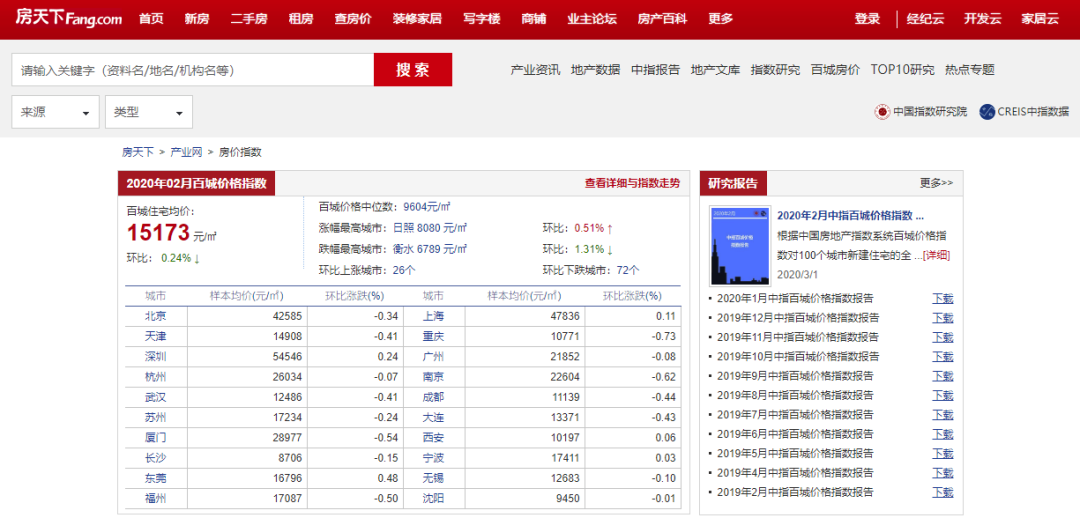Open 杭州 in the city table
Image resolution: width=1080 pixels, height=518 pixels.
coord(156,377)
